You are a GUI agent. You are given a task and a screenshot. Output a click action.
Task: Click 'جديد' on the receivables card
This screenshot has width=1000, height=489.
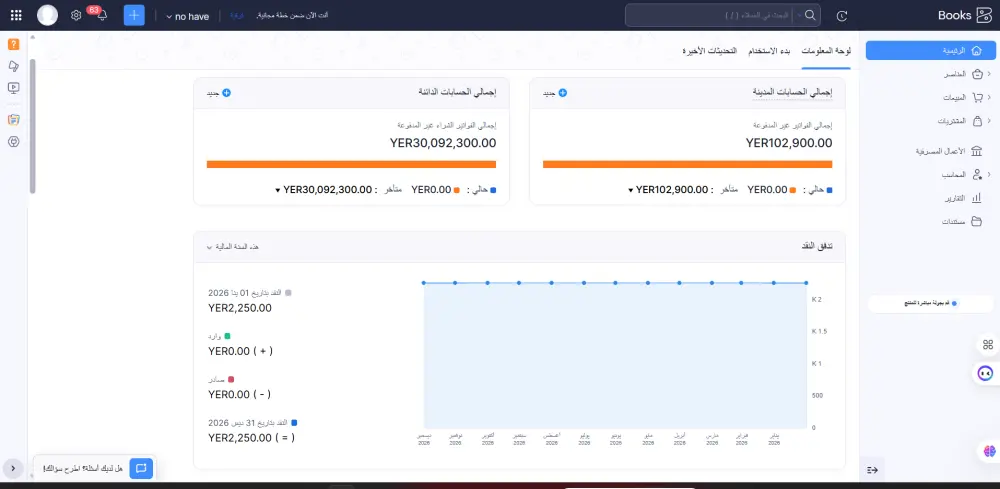pos(555,93)
